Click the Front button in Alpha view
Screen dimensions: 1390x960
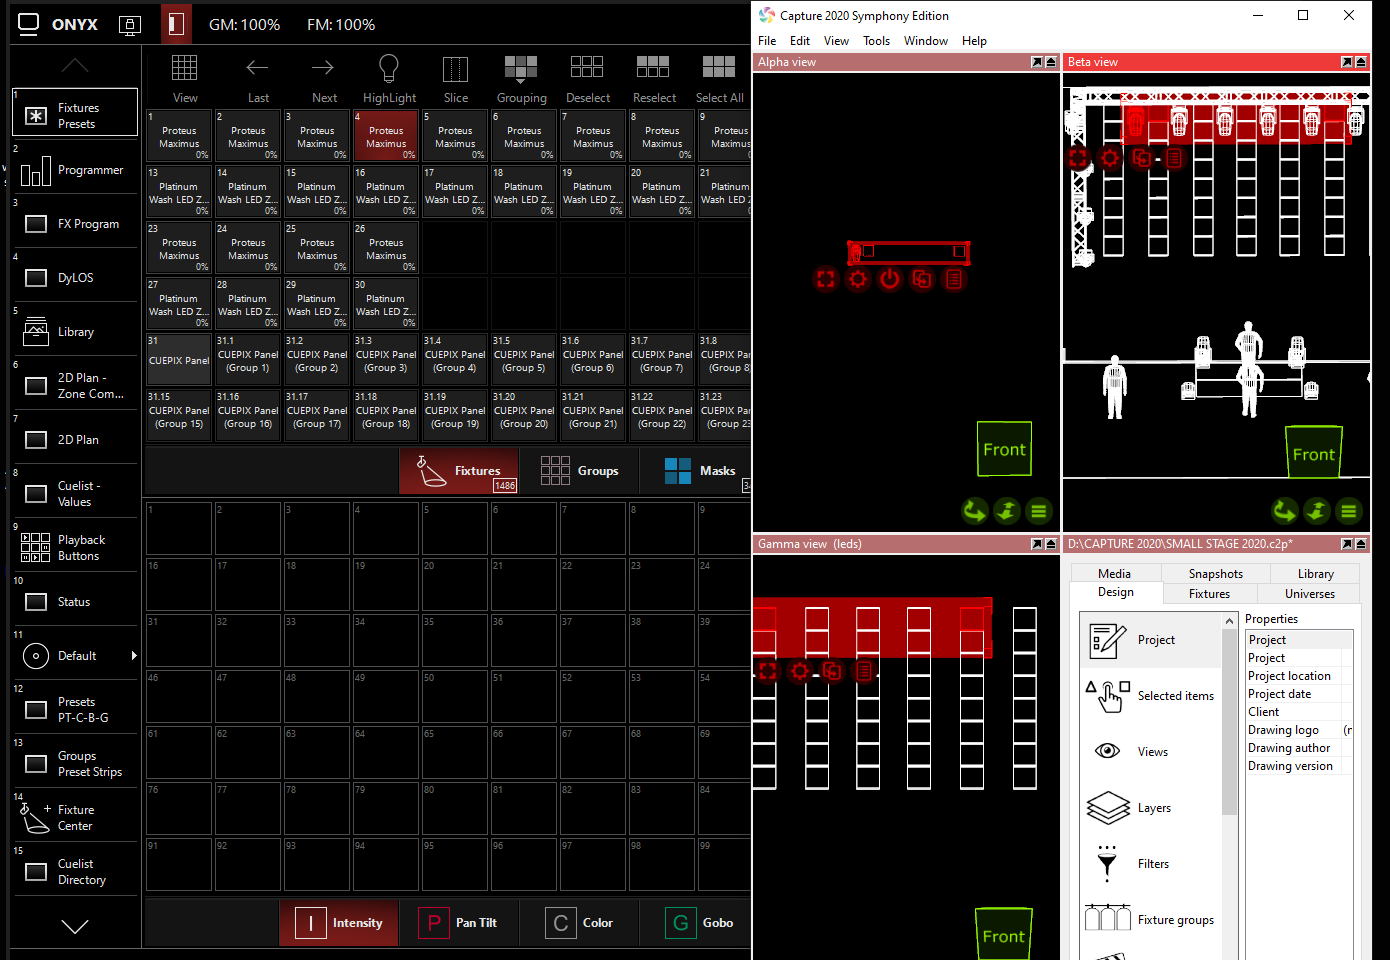pos(1004,450)
